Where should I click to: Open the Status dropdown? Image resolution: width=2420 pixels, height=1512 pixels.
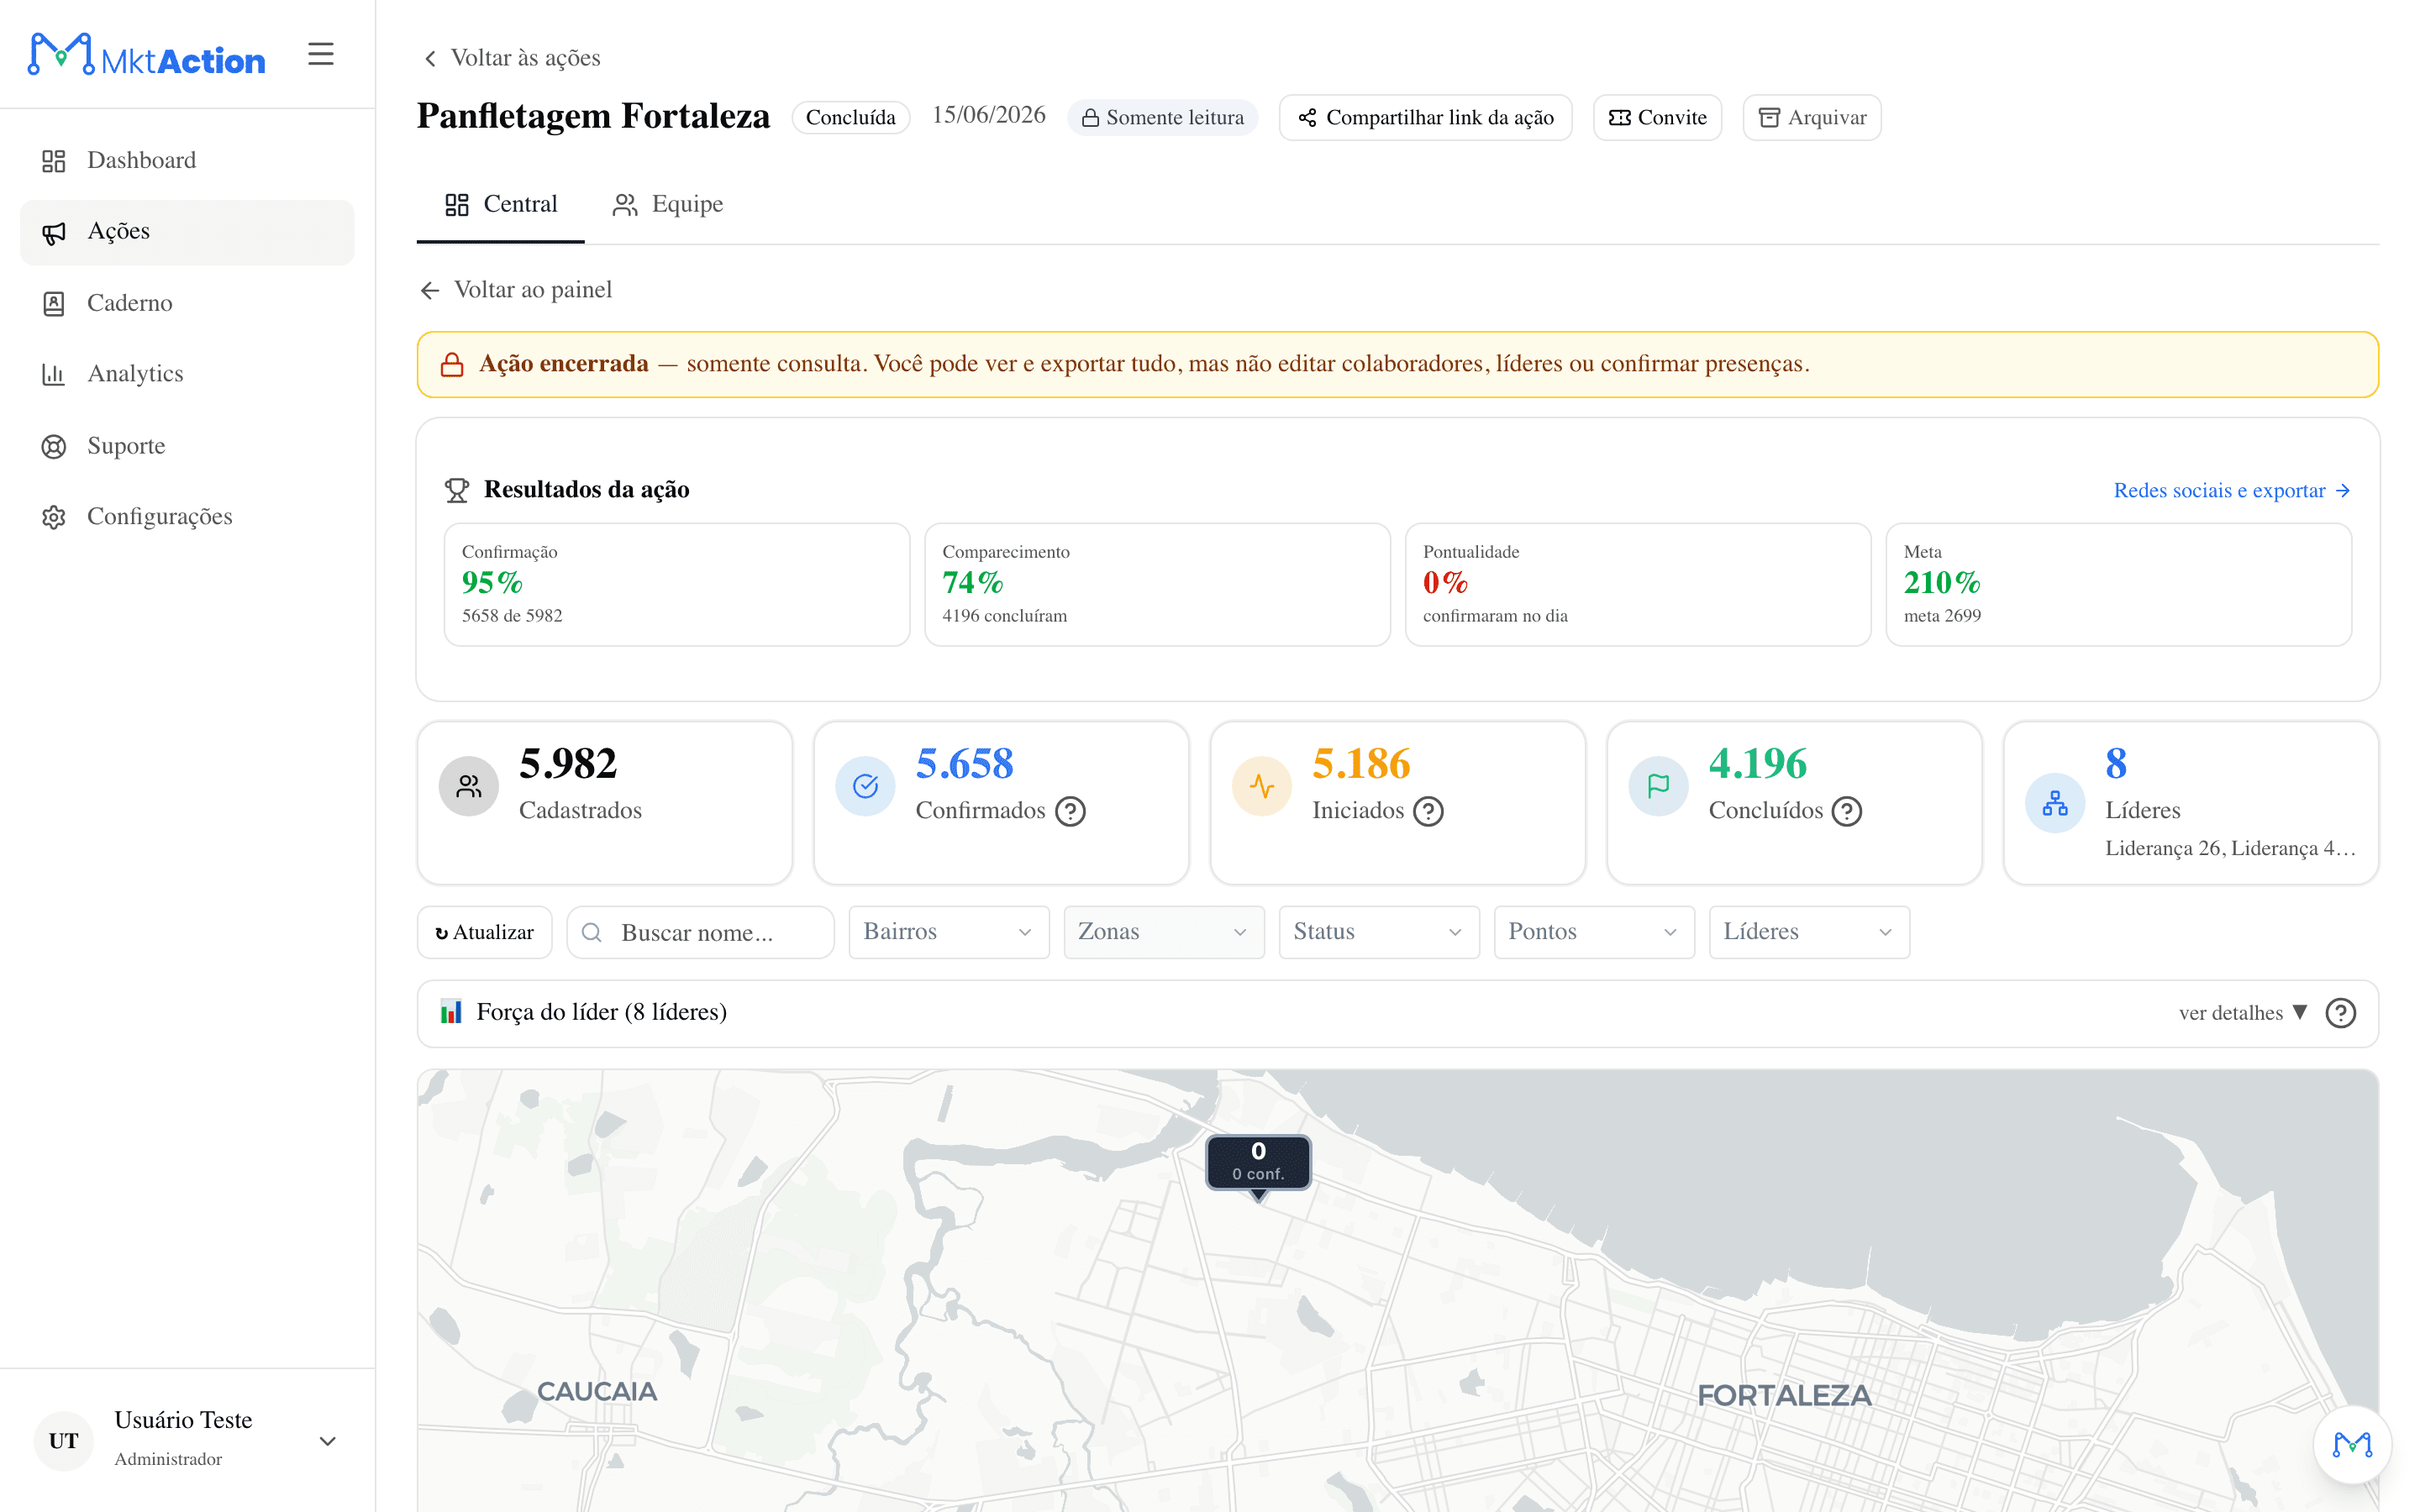pos(1378,932)
